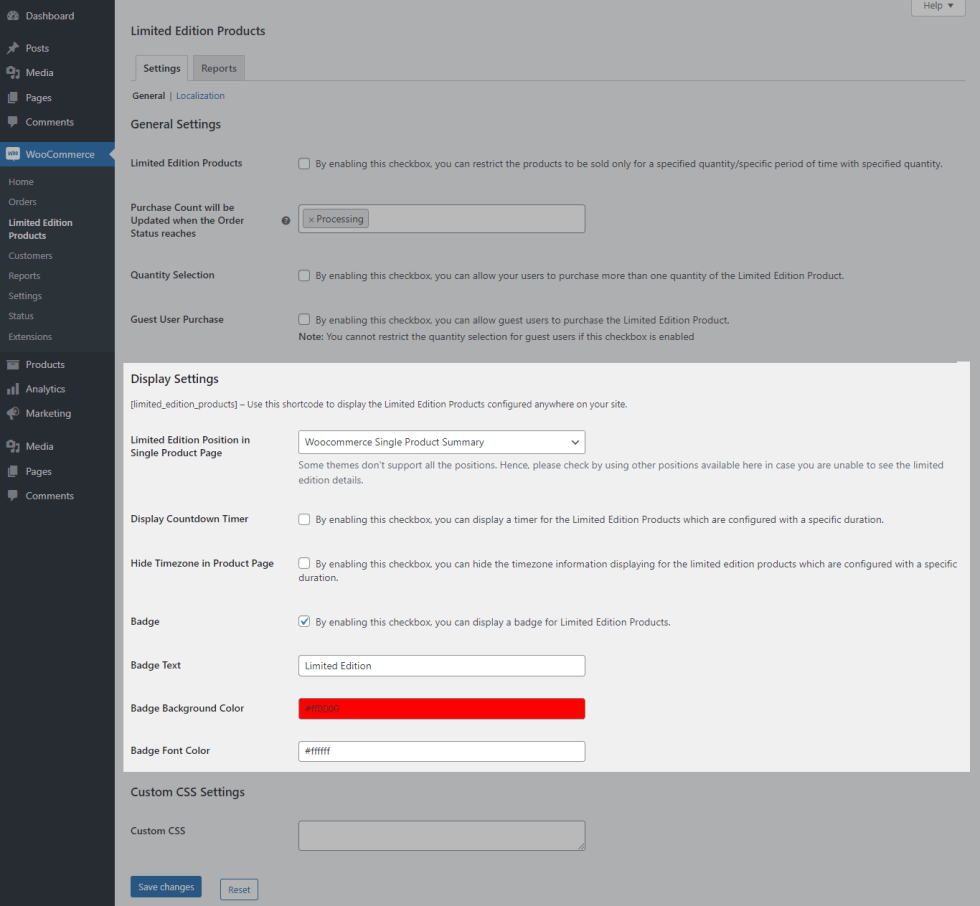
Task: Open the order status multi-select box
Action: (441, 219)
